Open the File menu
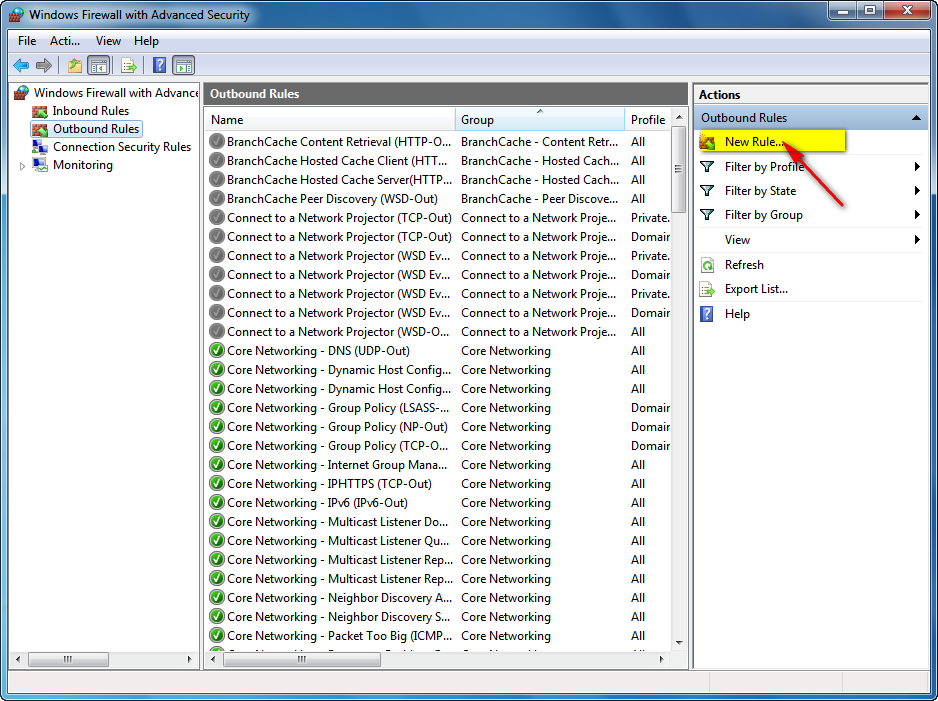The width and height of the screenshot is (938, 701). pos(27,41)
